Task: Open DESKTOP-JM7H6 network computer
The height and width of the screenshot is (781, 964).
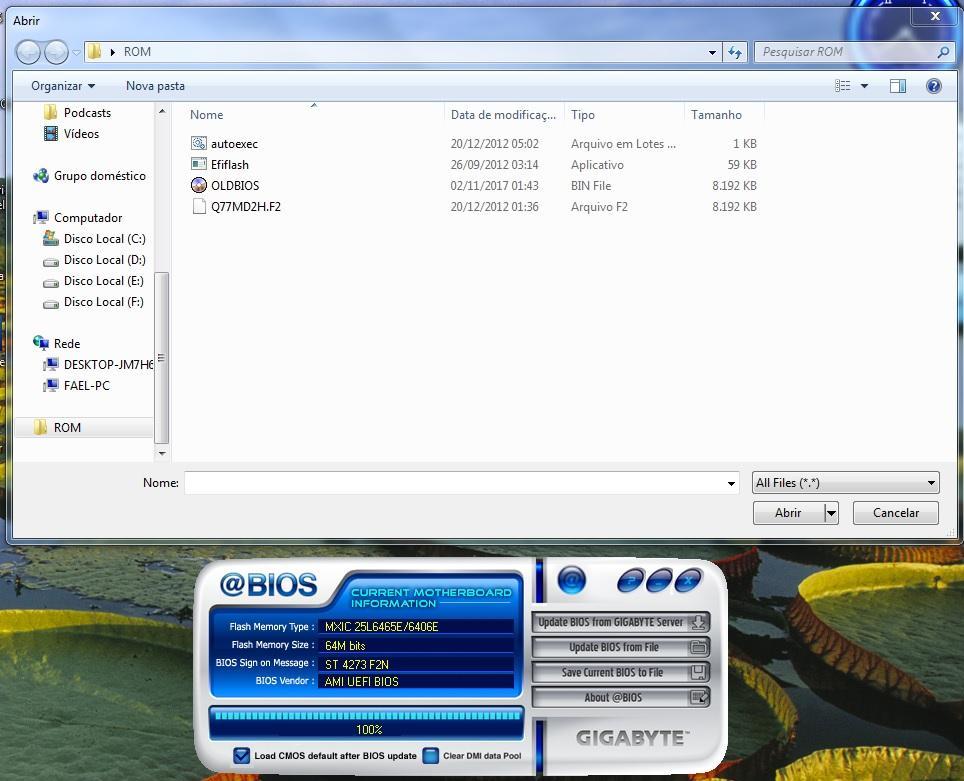Action: click(x=108, y=364)
